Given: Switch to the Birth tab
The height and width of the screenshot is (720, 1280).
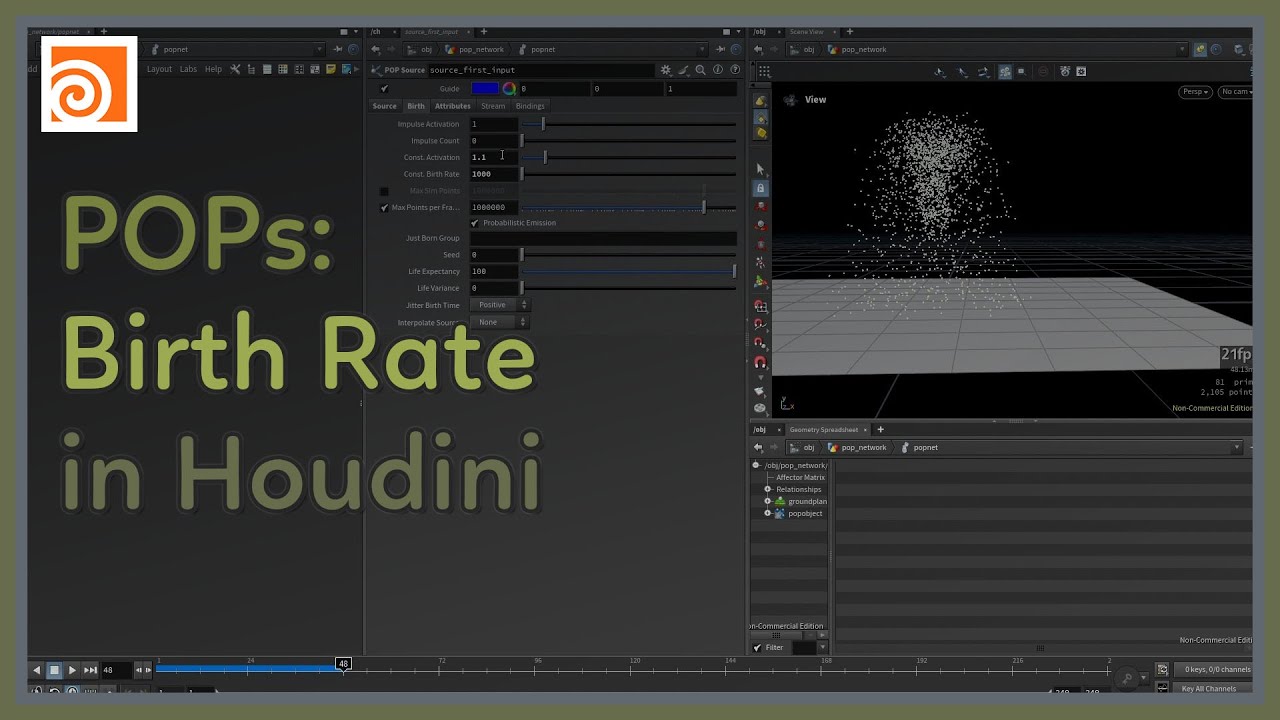Looking at the screenshot, I should coord(416,106).
